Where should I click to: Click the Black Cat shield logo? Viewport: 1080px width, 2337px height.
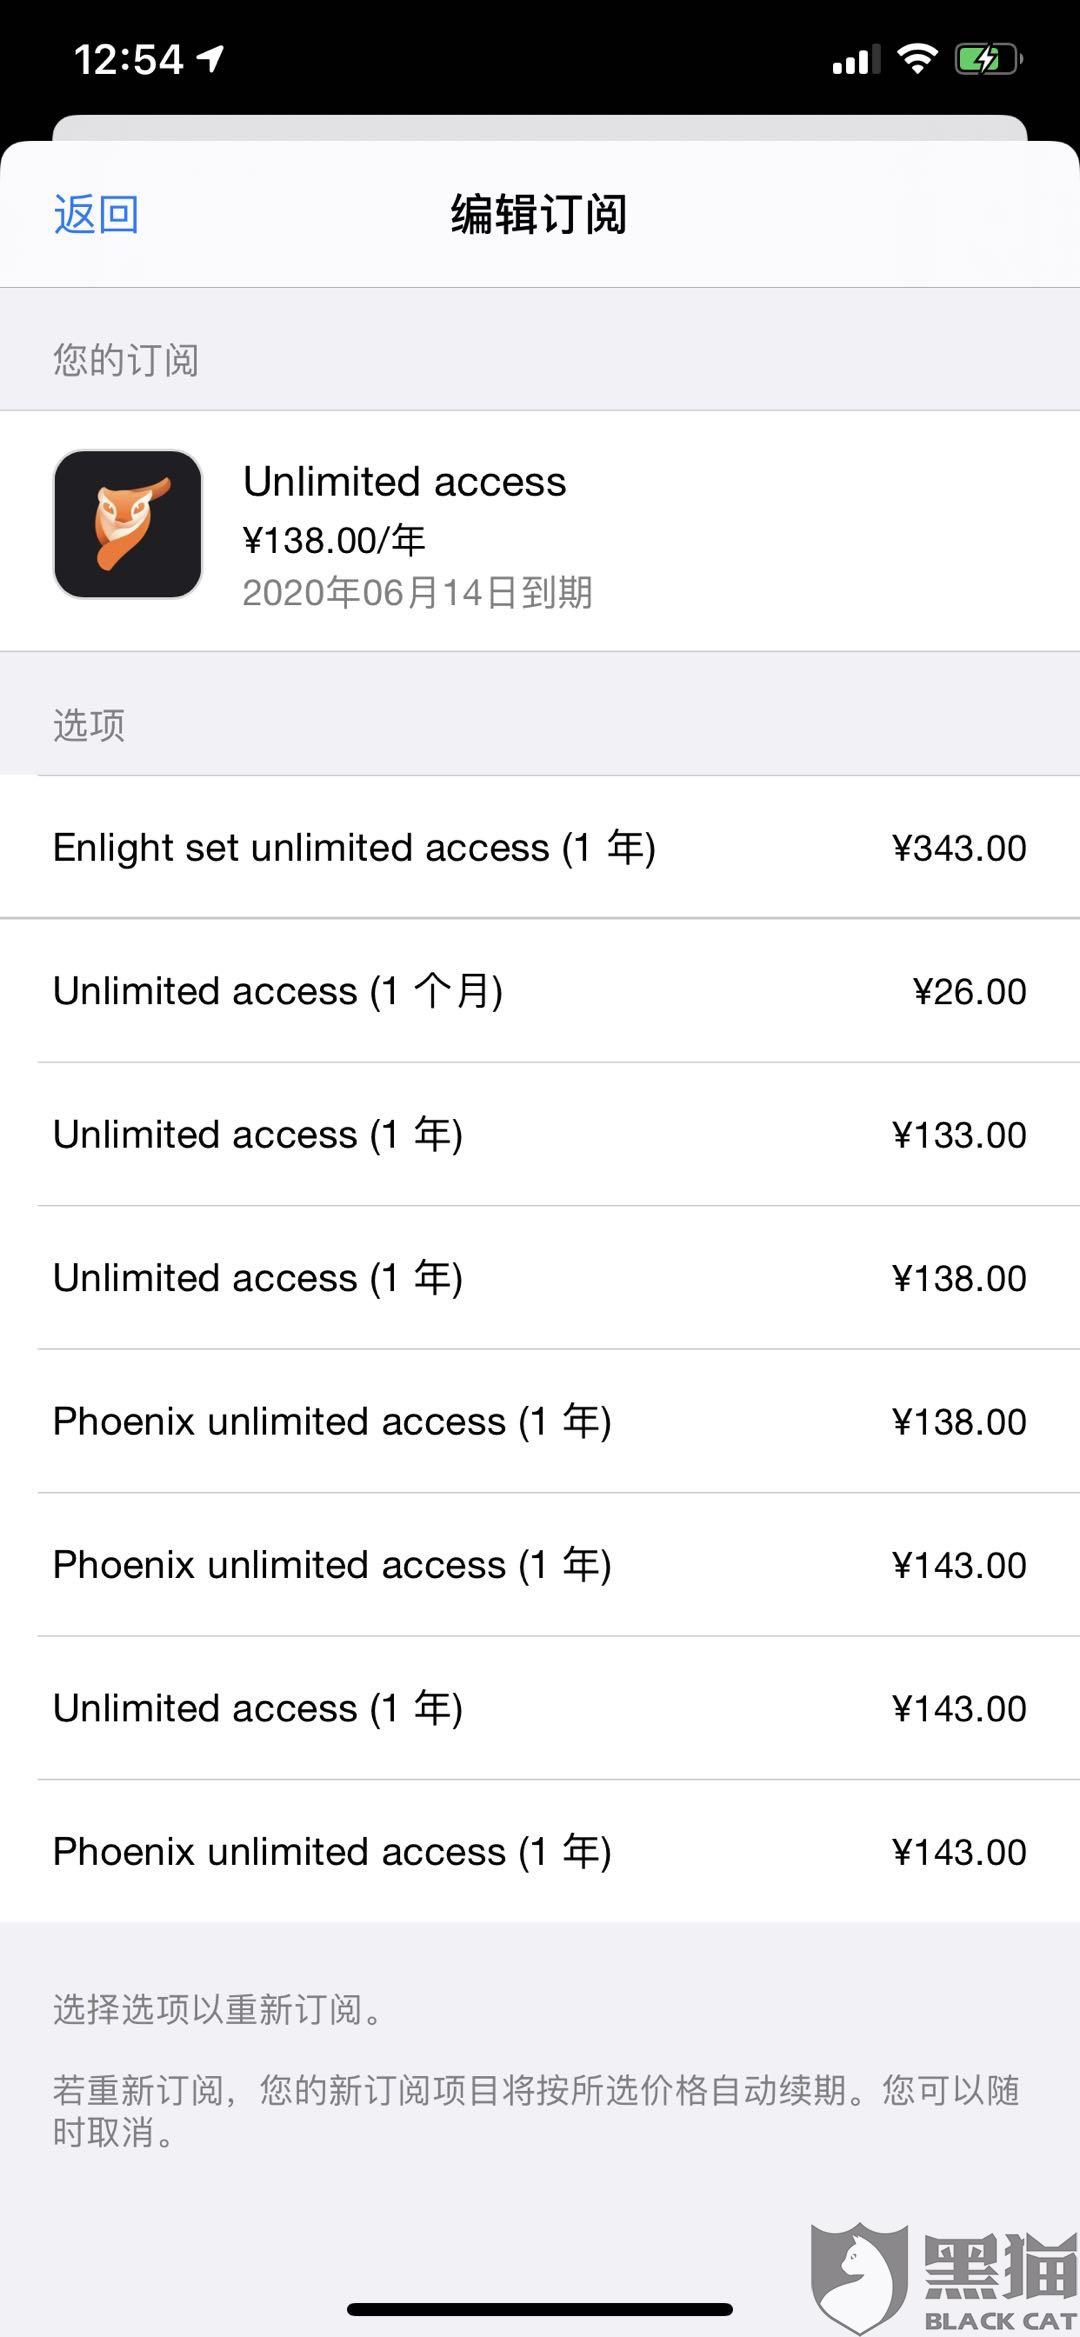[x=860, y=2277]
